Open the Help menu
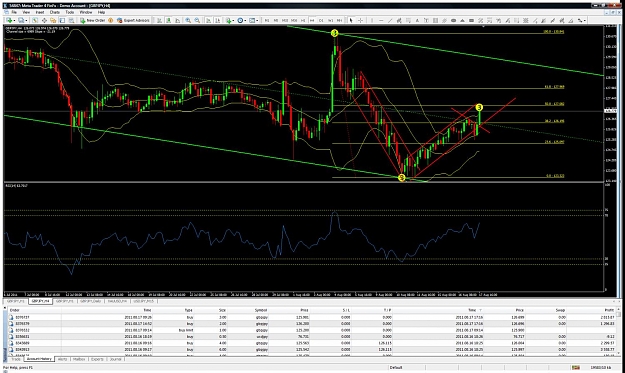Image resolution: width=625 pixels, height=373 pixels. point(101,12)
